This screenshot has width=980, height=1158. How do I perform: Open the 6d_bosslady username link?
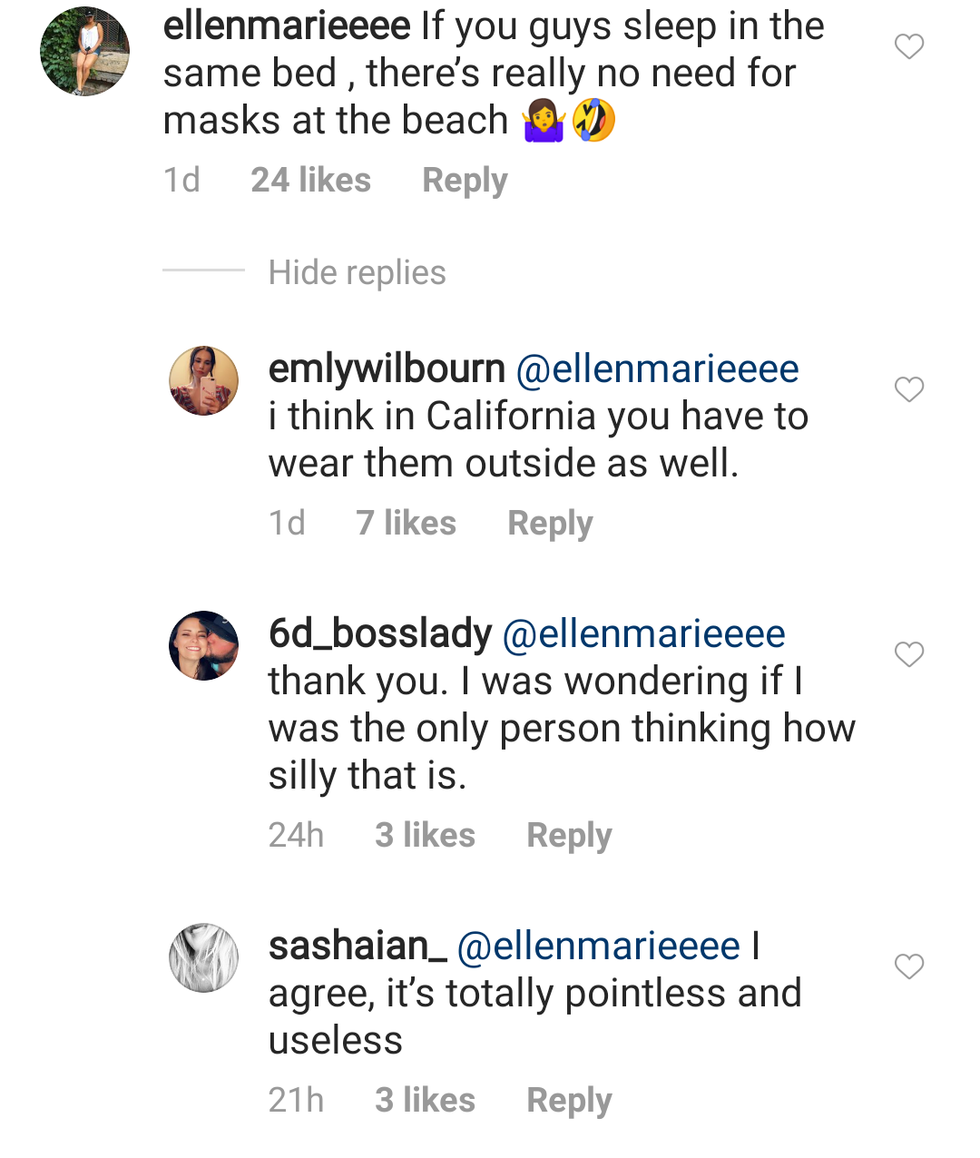coord(380,633)
